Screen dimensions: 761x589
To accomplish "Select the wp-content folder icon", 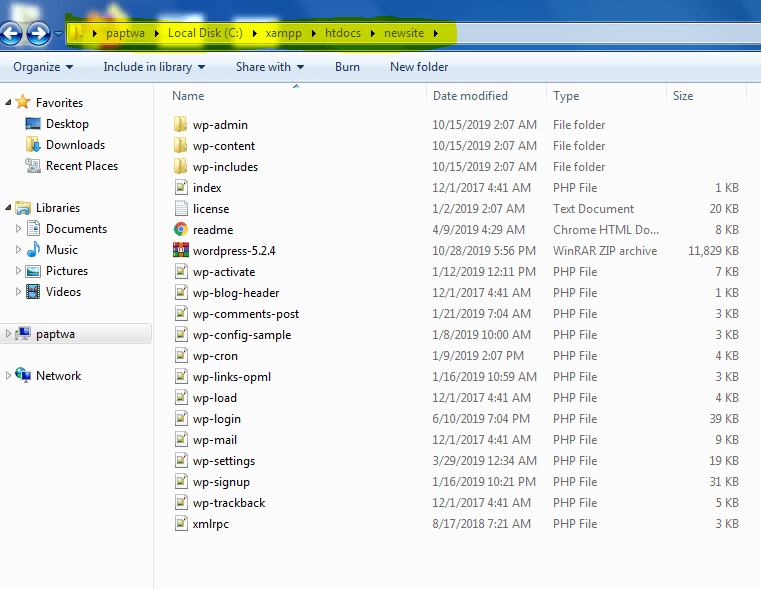I will 181,145.
